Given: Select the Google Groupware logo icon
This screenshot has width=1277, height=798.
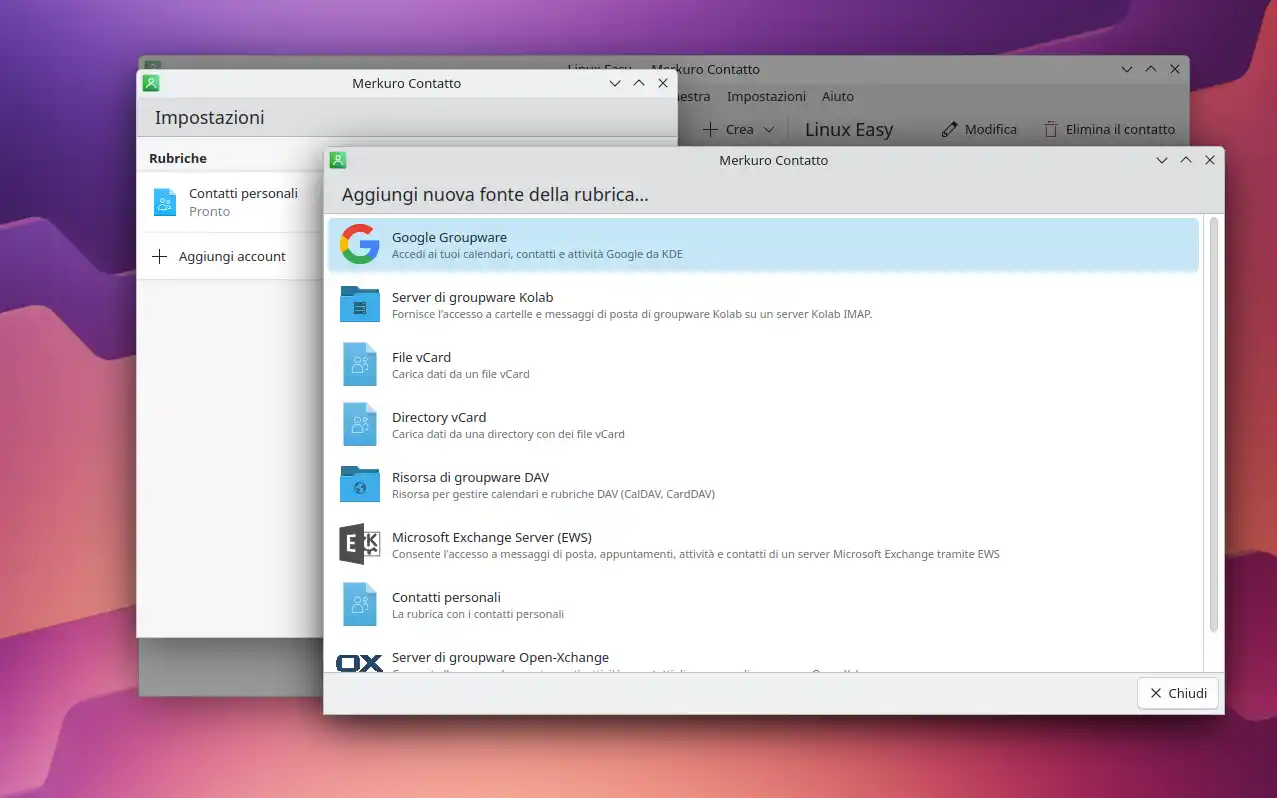Looking at the screenshot, I should tap(359, 244).
